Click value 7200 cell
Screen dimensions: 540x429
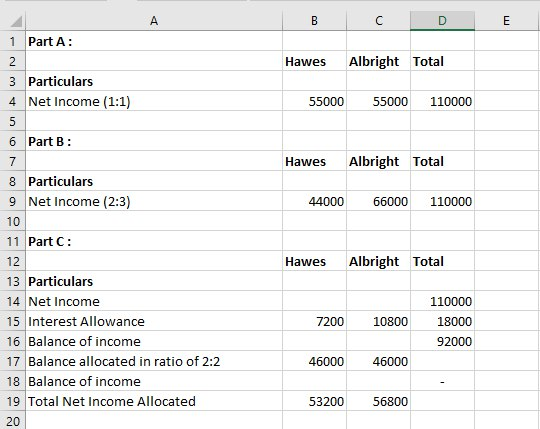point(314,321)
